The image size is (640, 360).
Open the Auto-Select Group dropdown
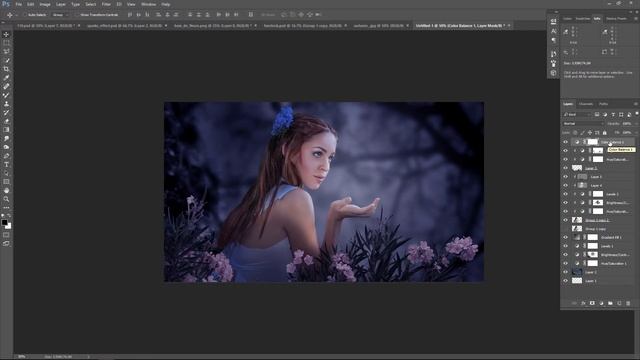coord(61,15)
